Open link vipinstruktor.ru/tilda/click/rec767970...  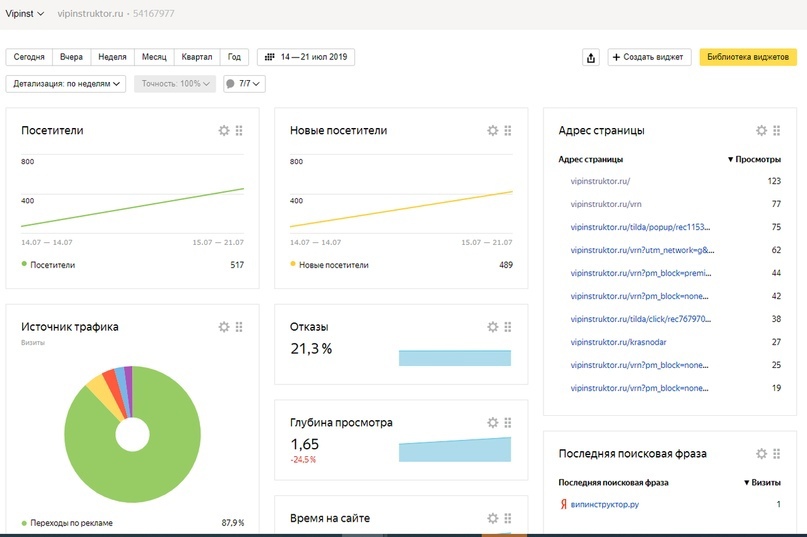[641, 319]
